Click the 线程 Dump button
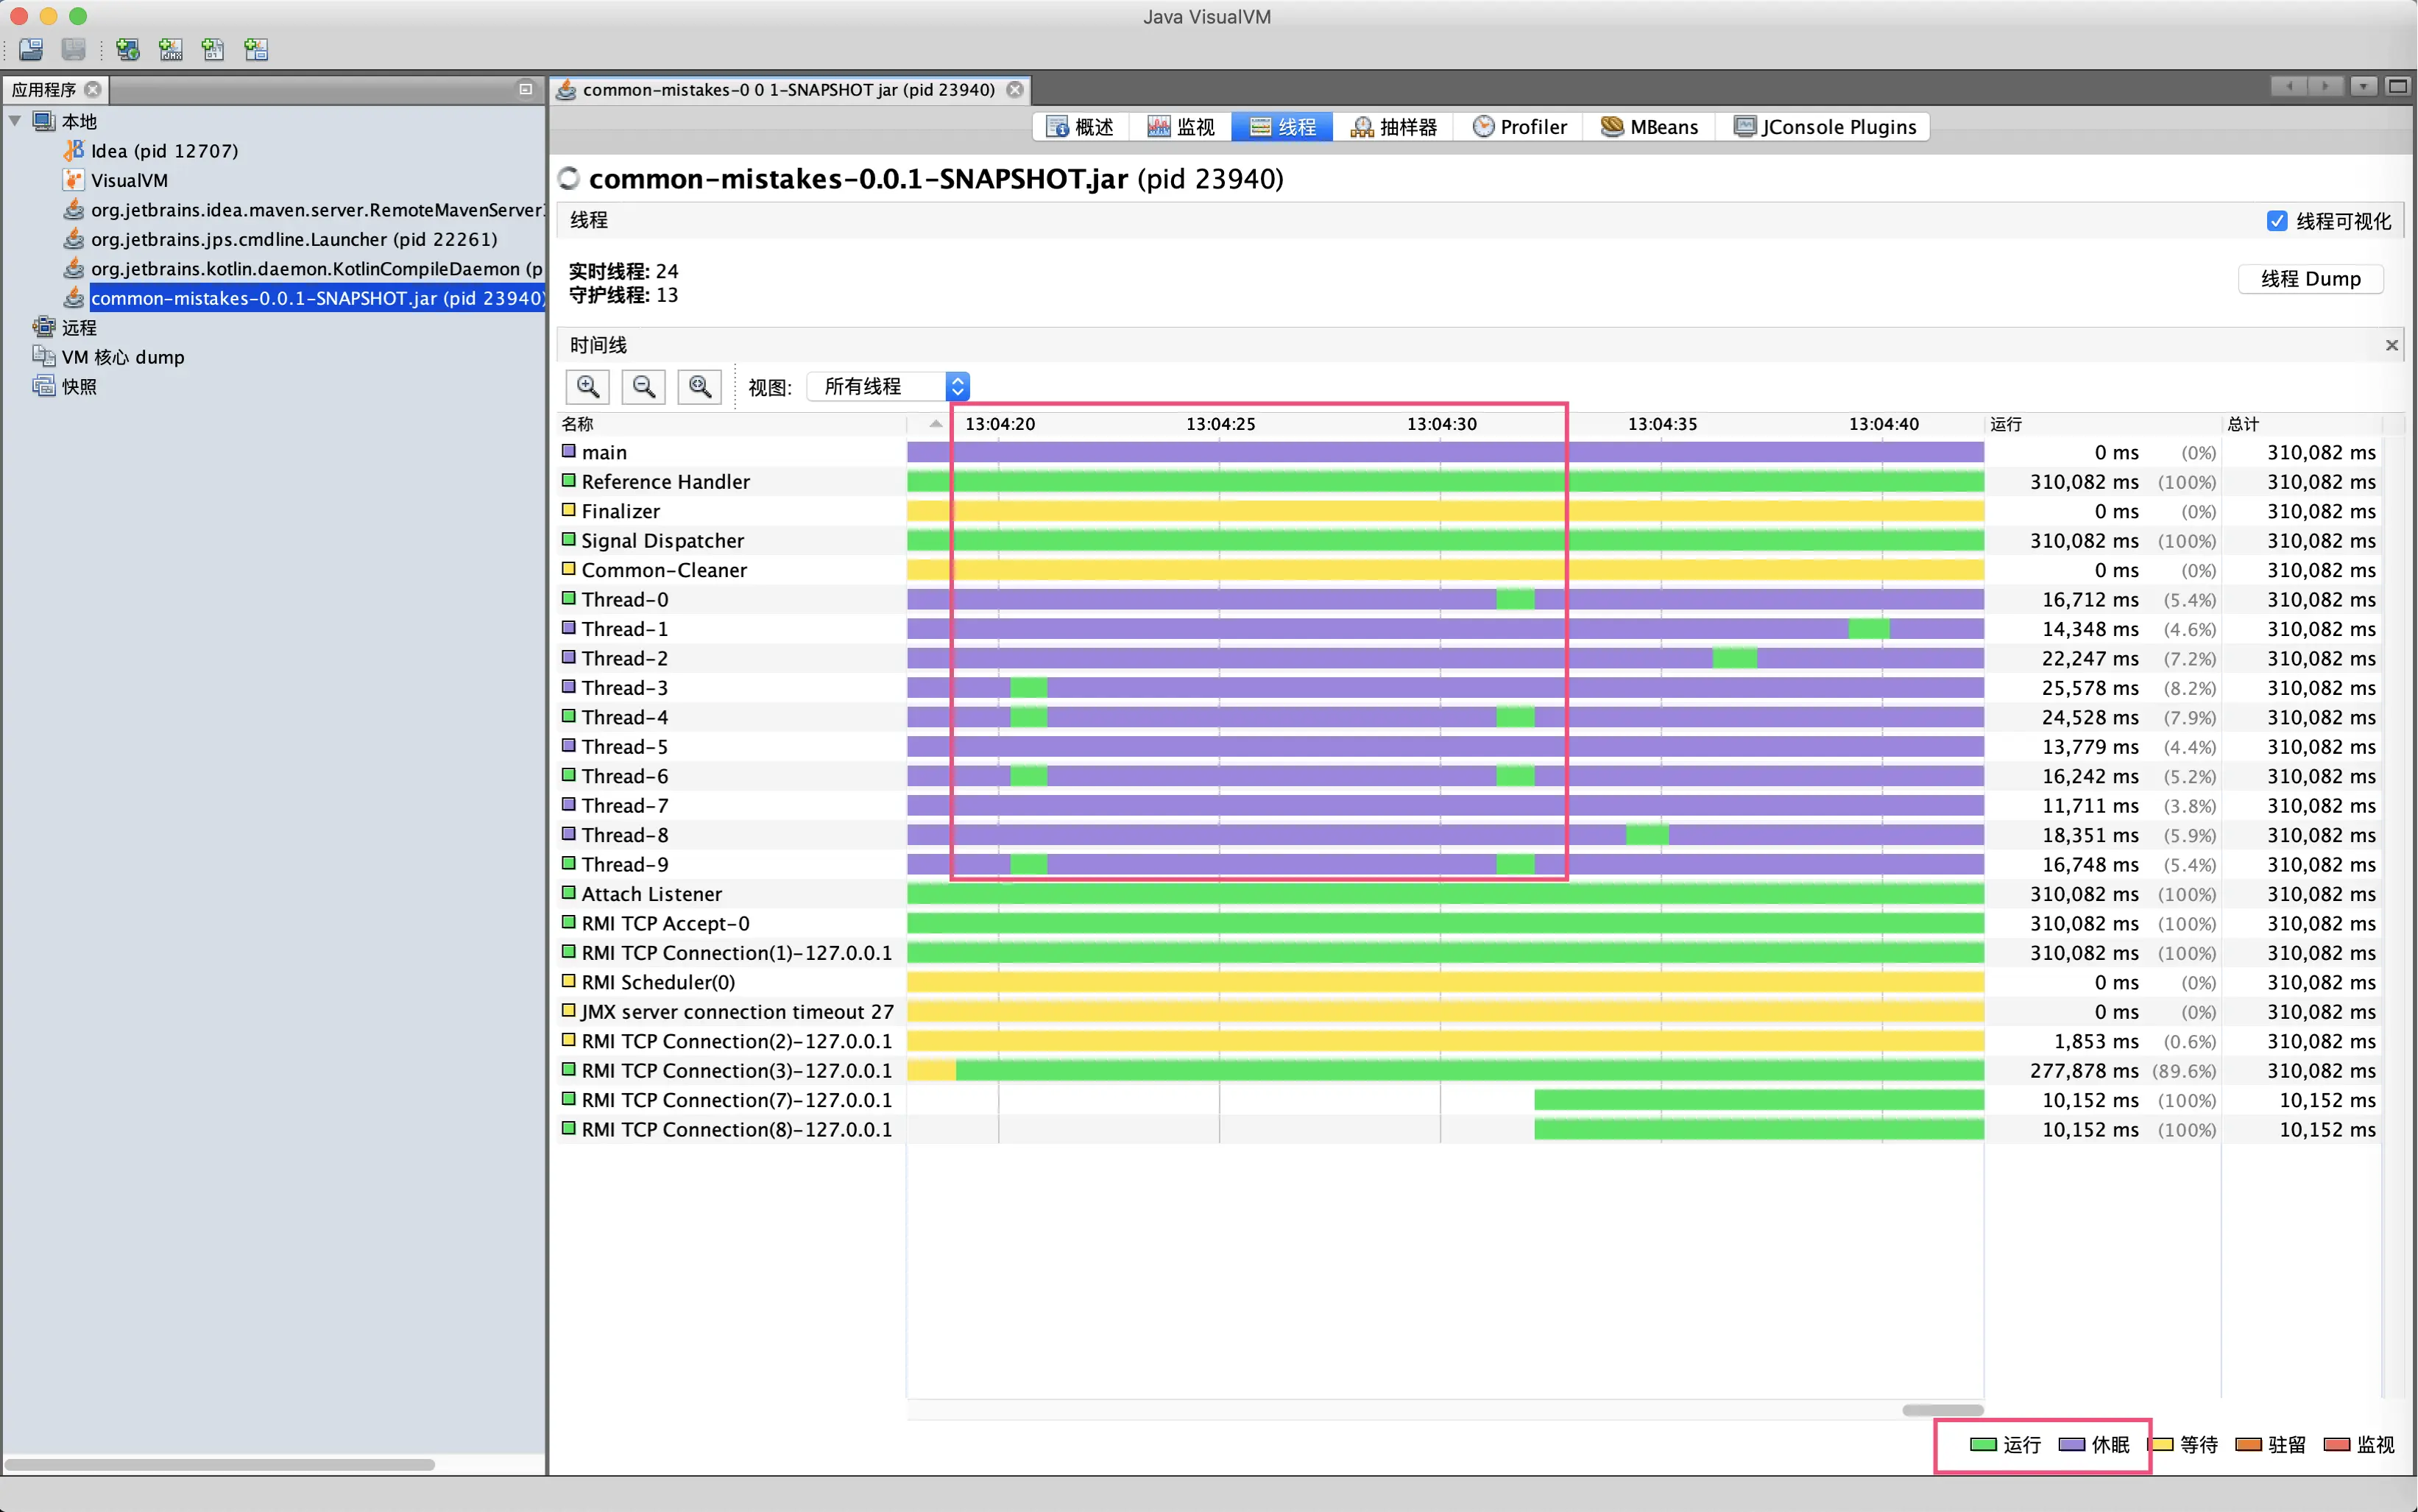 [2310, 279]
